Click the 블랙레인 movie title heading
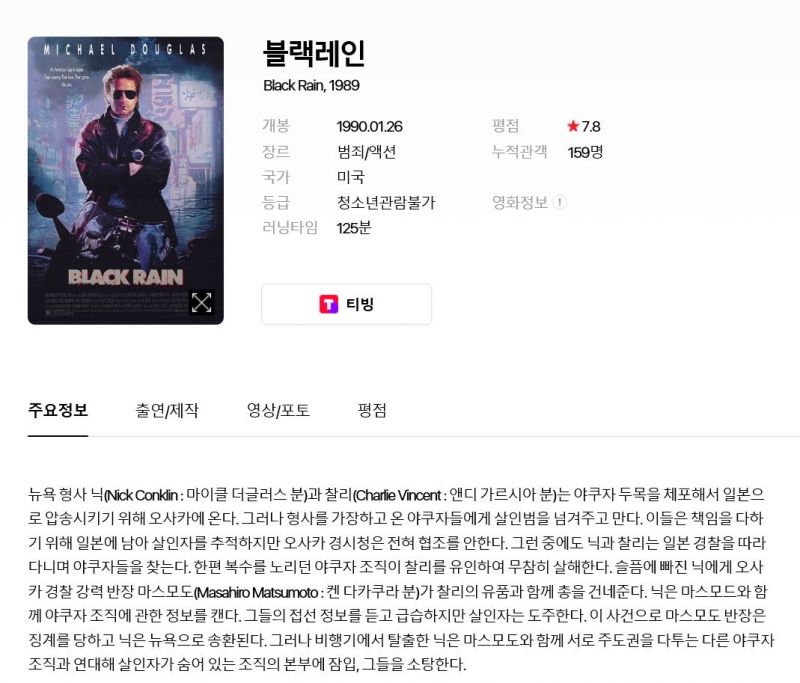The width and height of the screenshot is (800, 683). point(313,53)
